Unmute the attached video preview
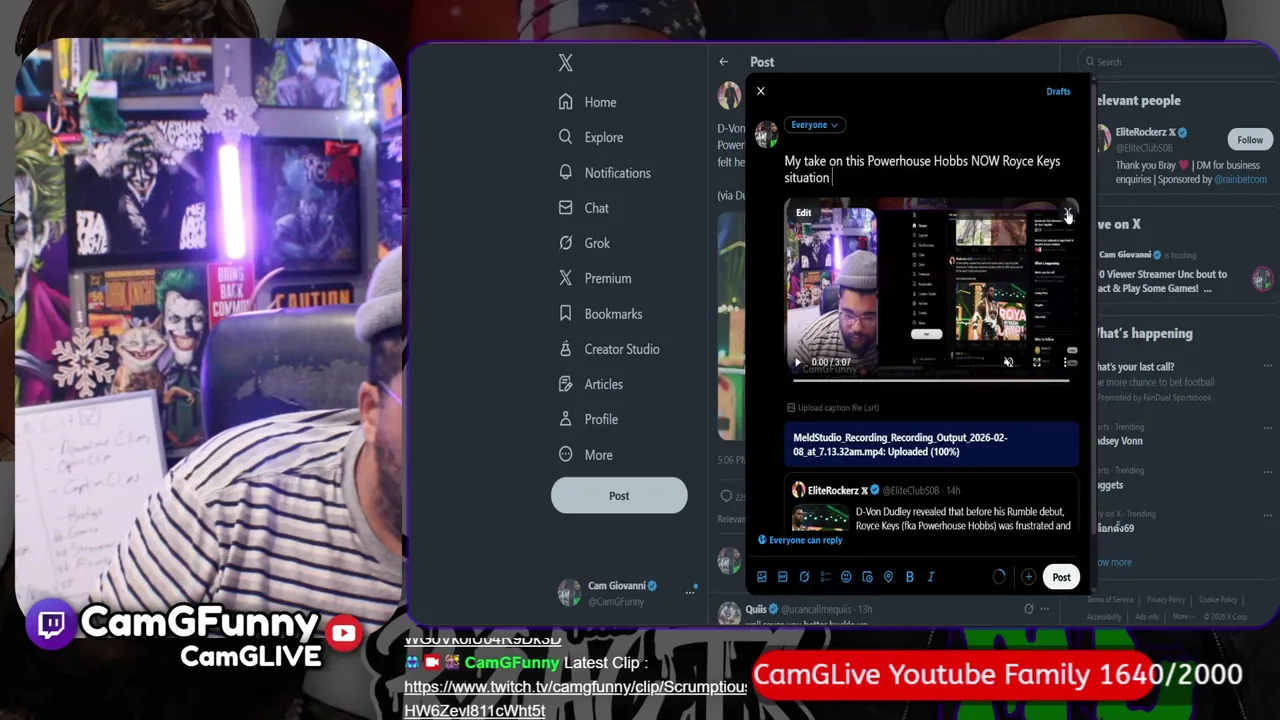 point(1008,362)
